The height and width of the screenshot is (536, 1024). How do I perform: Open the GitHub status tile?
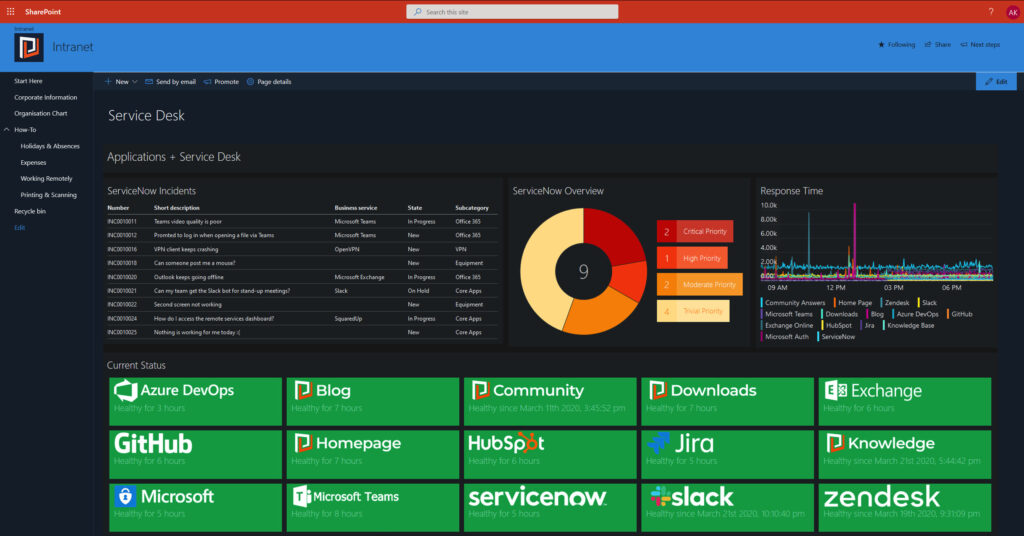(195, 454)
